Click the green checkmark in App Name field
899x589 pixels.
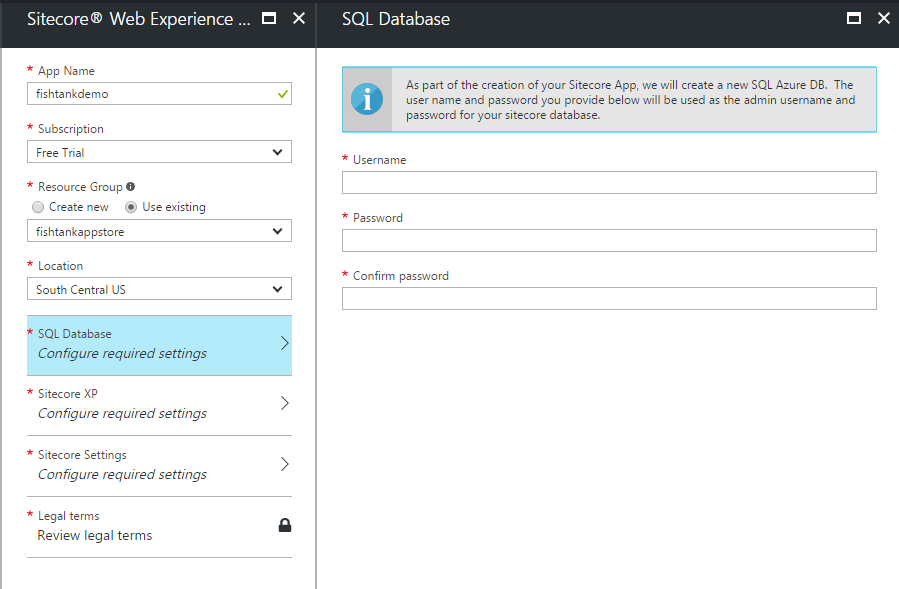click(x=283, y=94)
